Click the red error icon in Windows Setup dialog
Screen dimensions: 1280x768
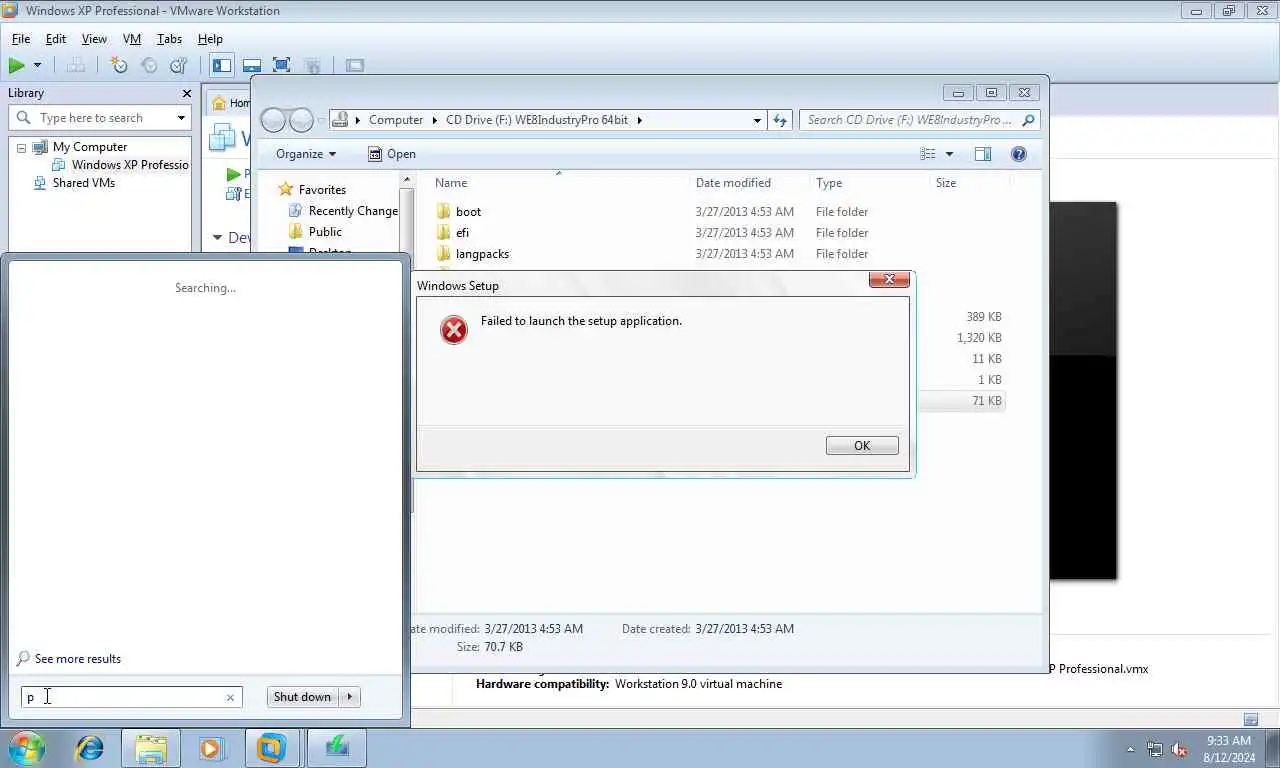pyautogui.click(x=454, y=330)
